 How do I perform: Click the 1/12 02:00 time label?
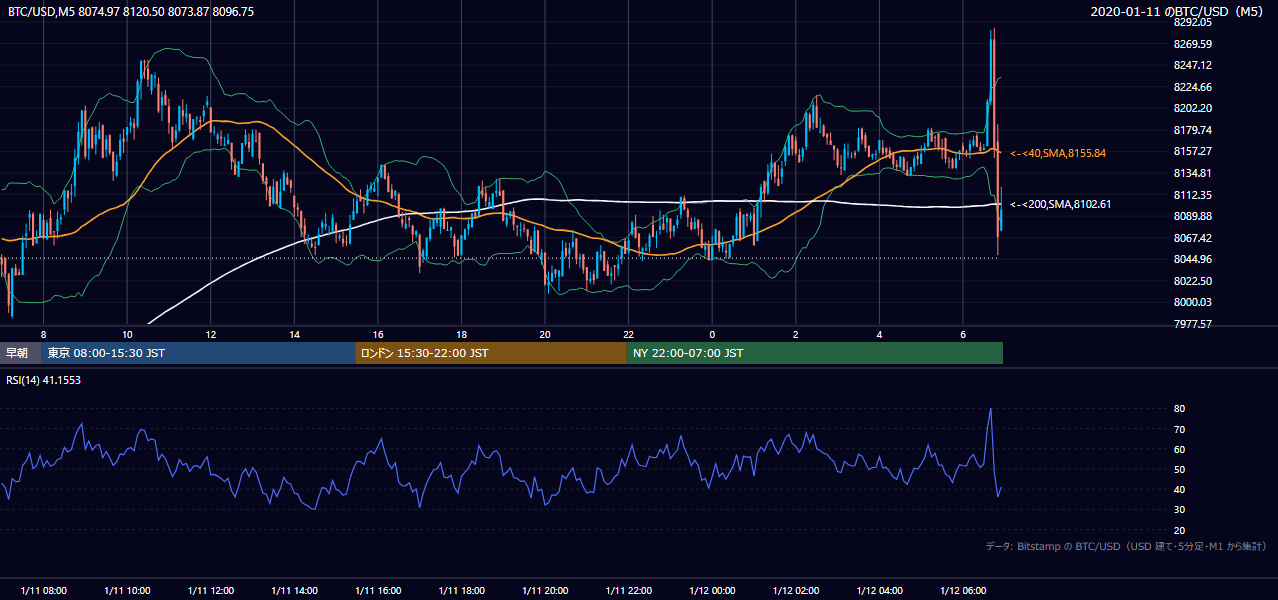tap(795, 590)
